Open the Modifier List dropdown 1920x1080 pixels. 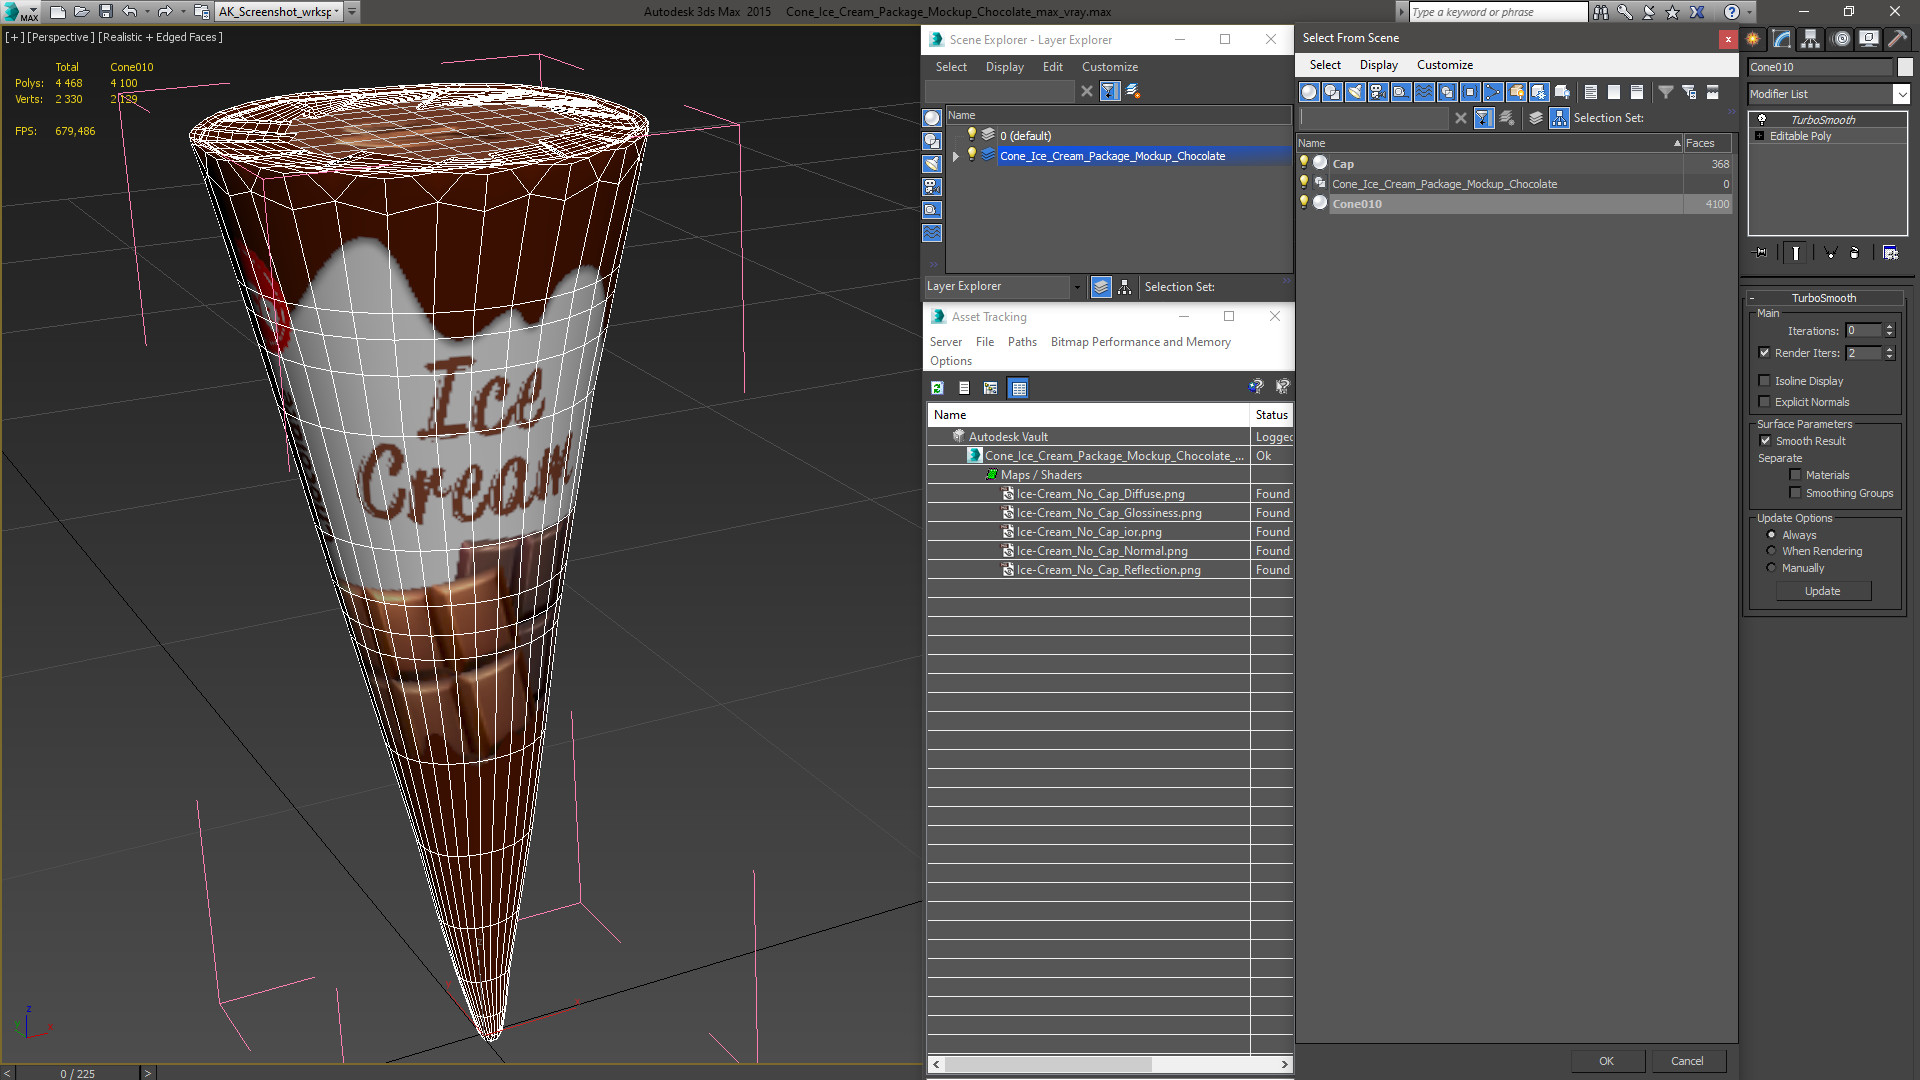click(x=1901, y=94)
